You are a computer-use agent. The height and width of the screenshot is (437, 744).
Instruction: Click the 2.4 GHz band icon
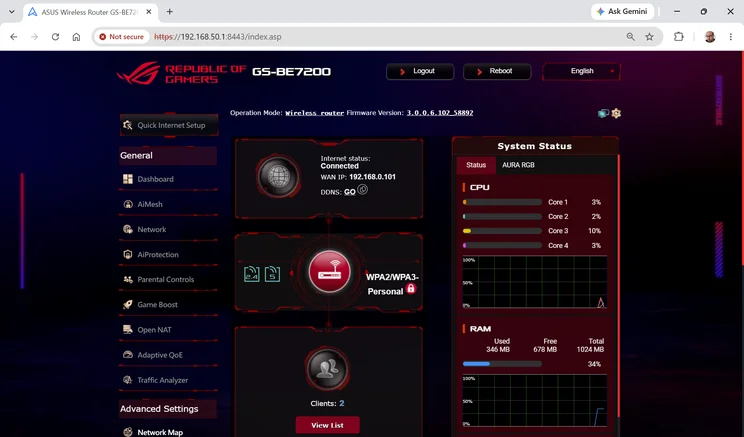(x=251, y=274)
